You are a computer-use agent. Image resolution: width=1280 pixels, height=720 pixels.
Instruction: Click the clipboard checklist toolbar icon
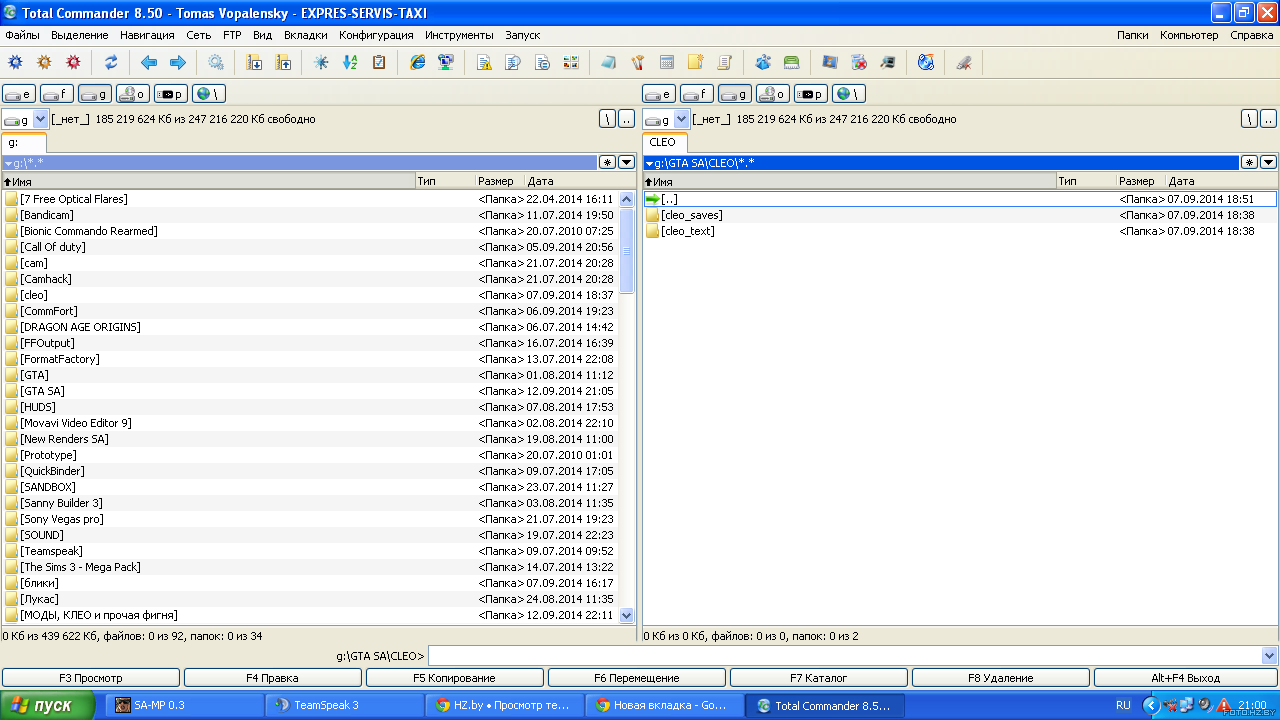379,62
